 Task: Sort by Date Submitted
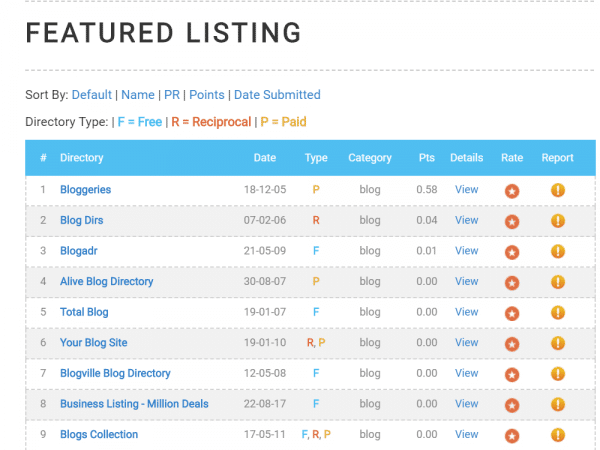pos(277,95)
